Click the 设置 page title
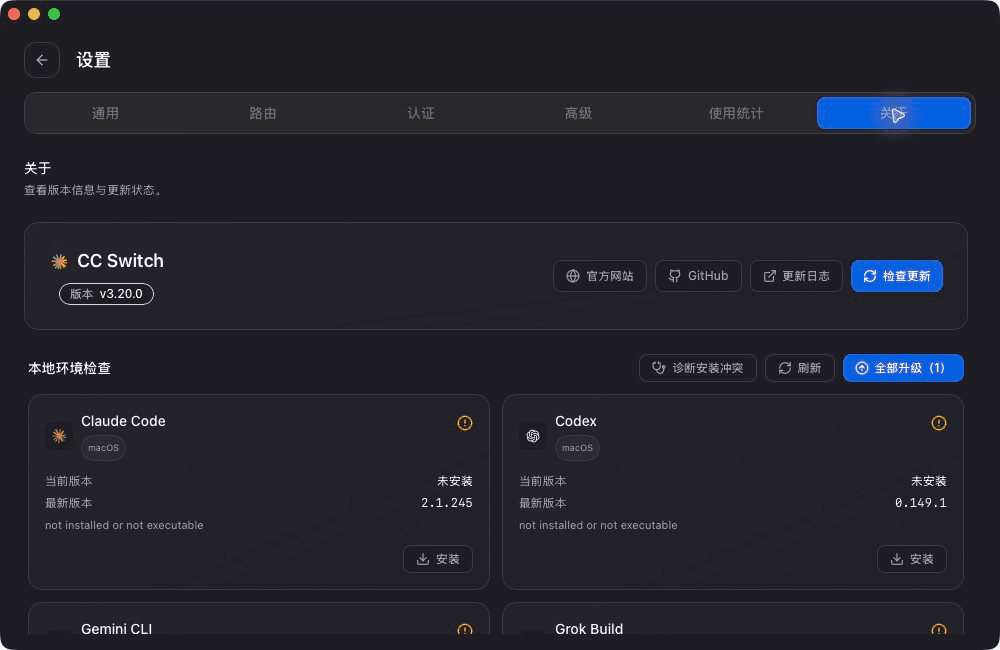Viewport: 1000px width, 650px height. (94, 60)
